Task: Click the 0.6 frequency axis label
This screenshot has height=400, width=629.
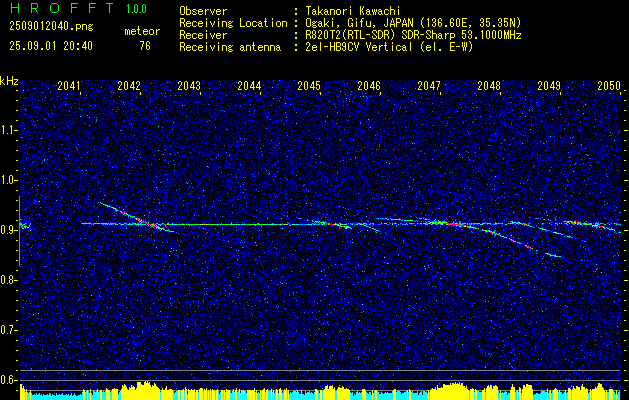Action: coord(9,380)
